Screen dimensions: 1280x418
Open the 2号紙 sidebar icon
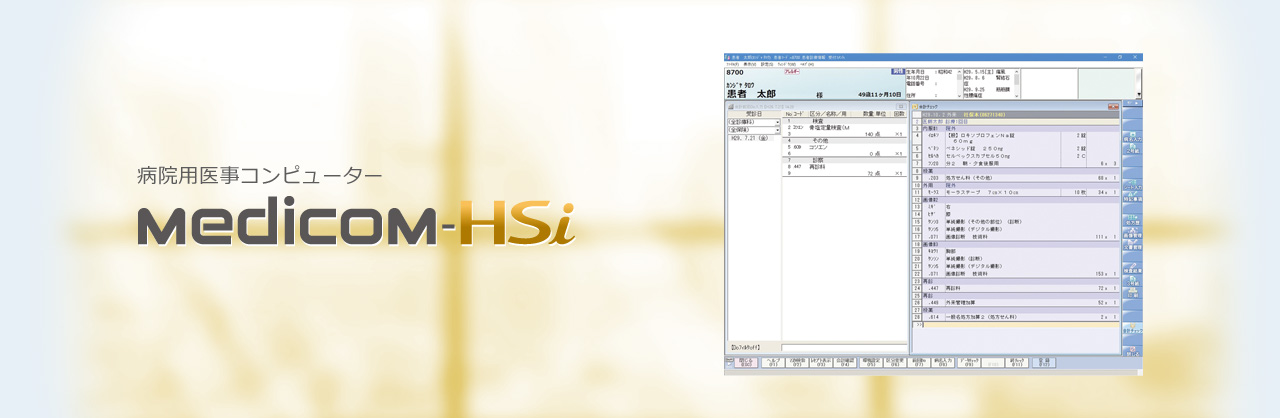tap(1130, 148)
